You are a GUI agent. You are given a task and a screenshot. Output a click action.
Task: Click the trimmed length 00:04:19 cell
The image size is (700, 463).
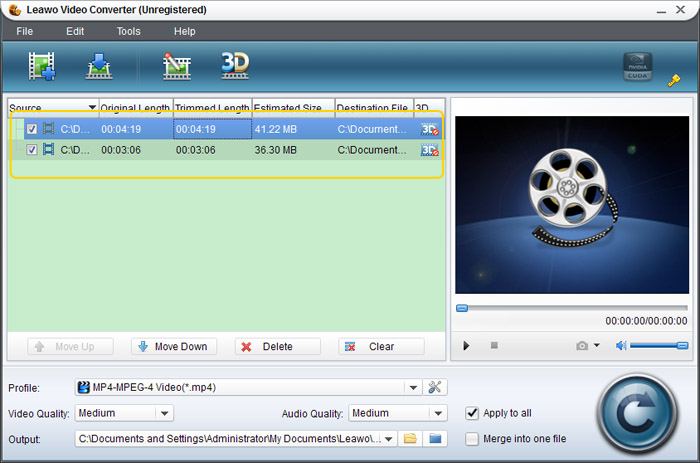coord(212,129)
